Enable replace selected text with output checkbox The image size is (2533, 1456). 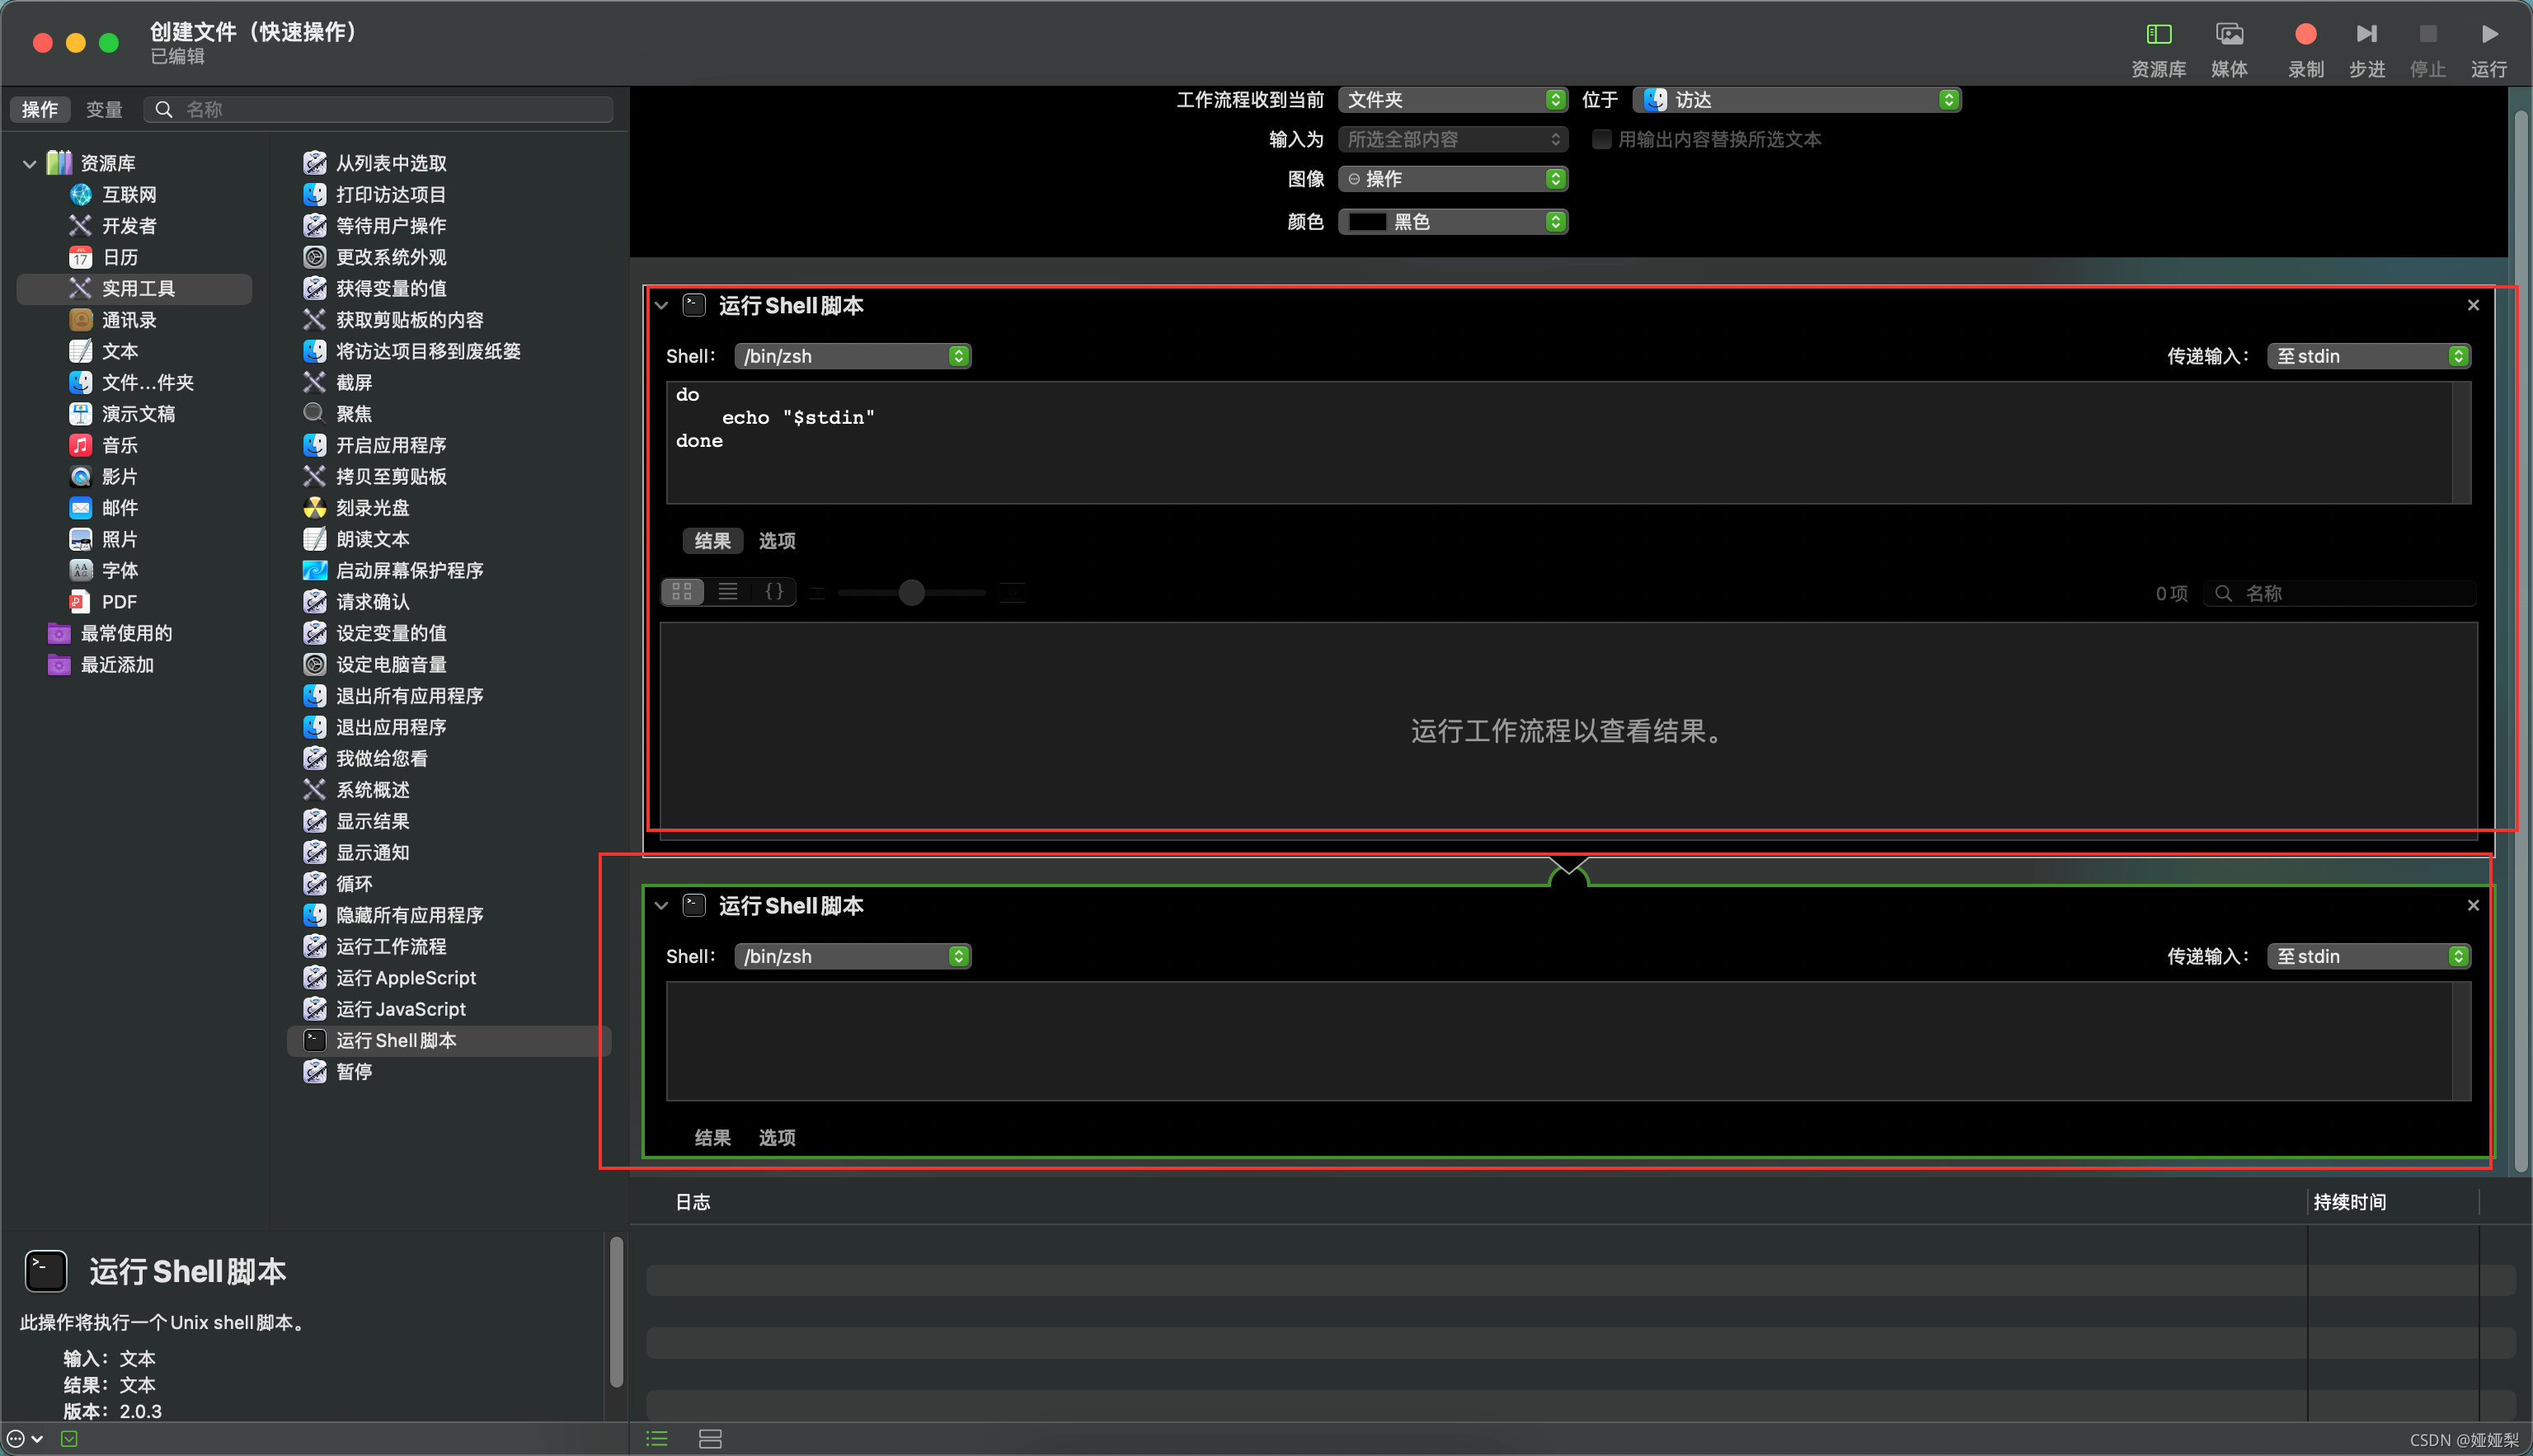coord(1602,140)
